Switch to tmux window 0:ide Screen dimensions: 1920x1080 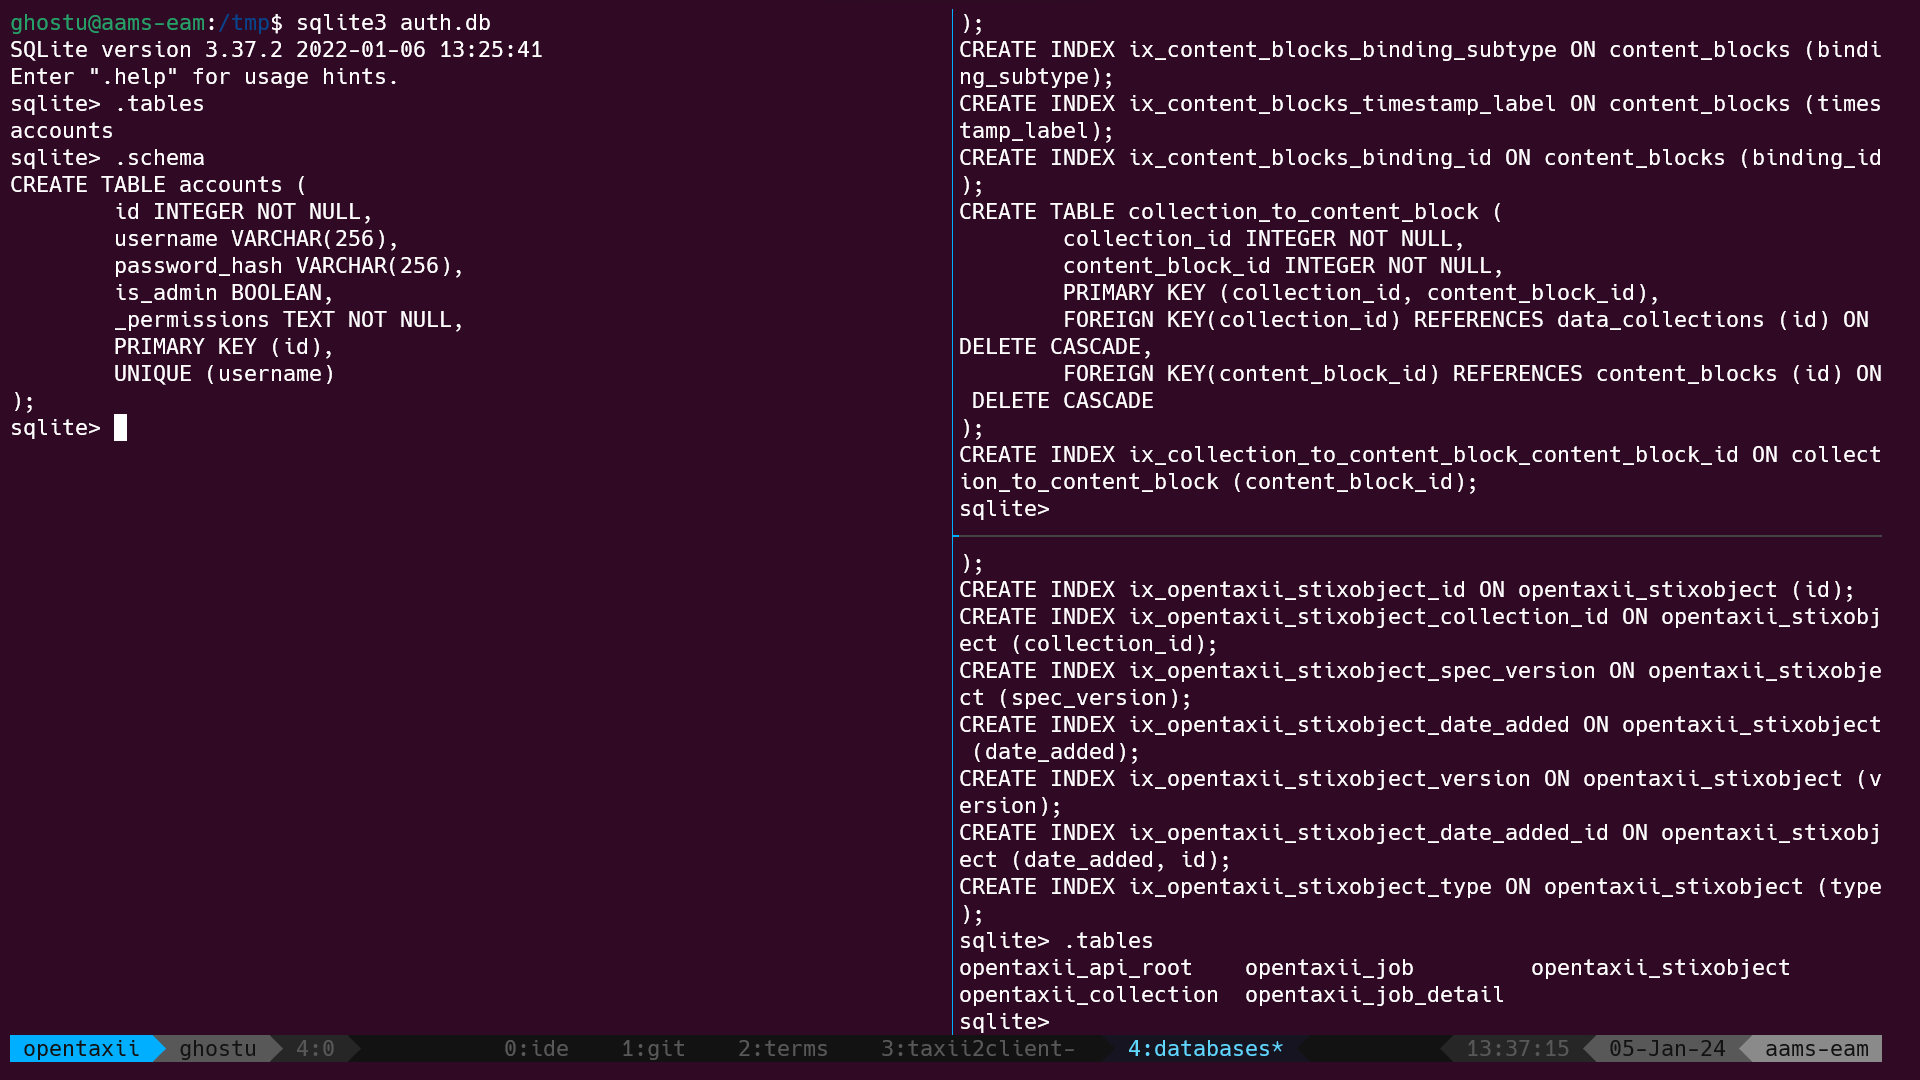coord(536,1048)
